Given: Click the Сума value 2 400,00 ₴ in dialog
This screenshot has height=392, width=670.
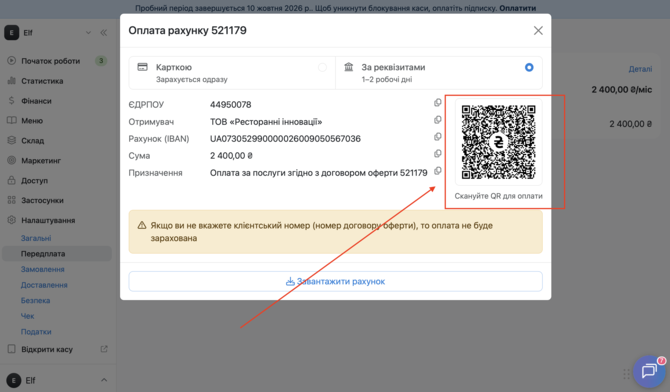Looking at the screenshot, I should pyautogui.click(x=231, y=156).
